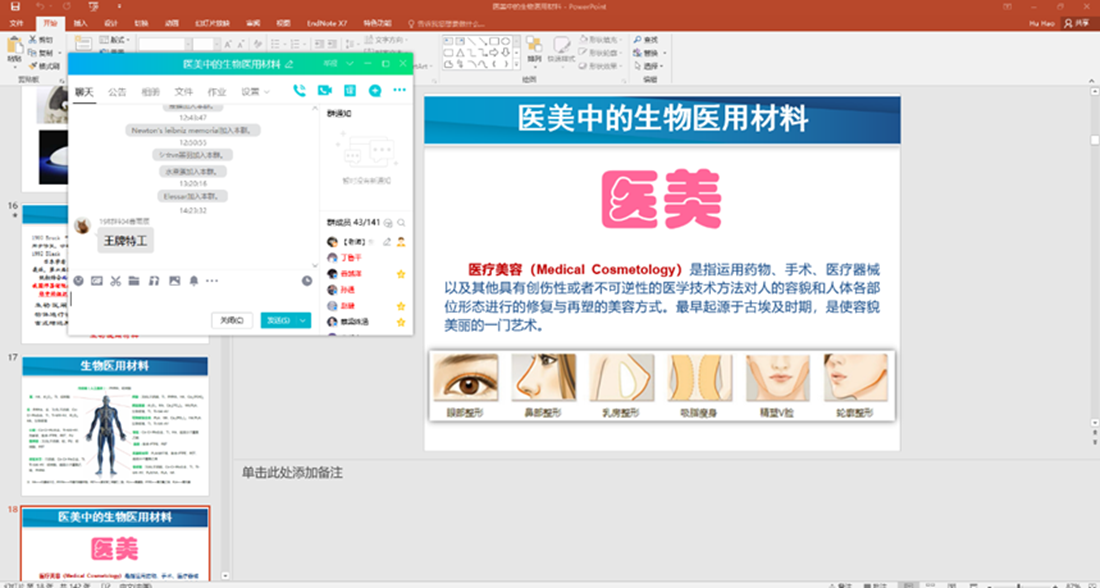Viewport: 1100px width, 588px height.
Task: Open the 选择 dropdown in editing group
Action: coord(652,66)
